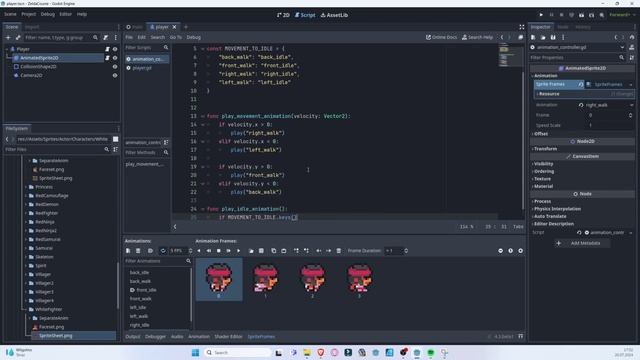Image resolution: width=640 pixels, height=360 pixels.
Task: Expand the Offset section in Inspector
Action: click(x=541, y=134)
